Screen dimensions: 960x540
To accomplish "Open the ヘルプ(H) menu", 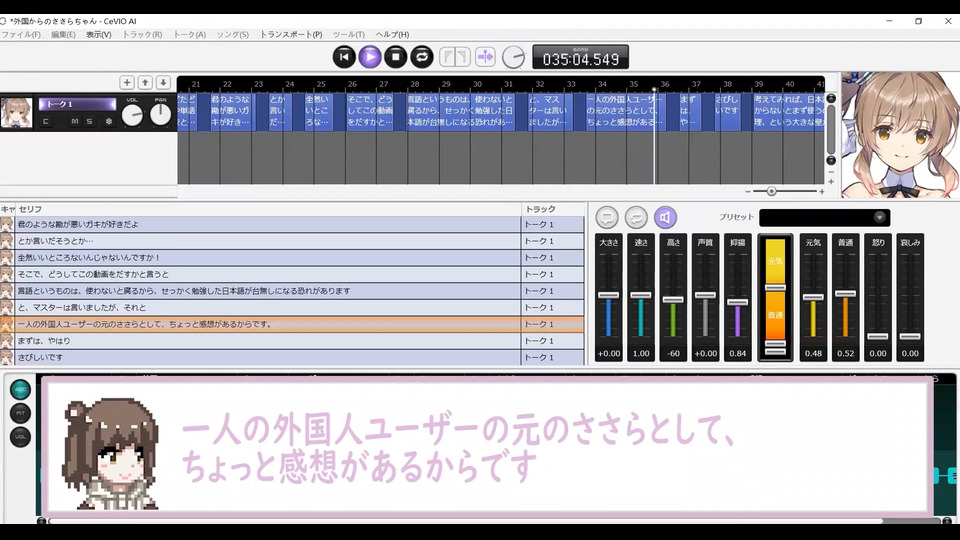I will point(392,35).
